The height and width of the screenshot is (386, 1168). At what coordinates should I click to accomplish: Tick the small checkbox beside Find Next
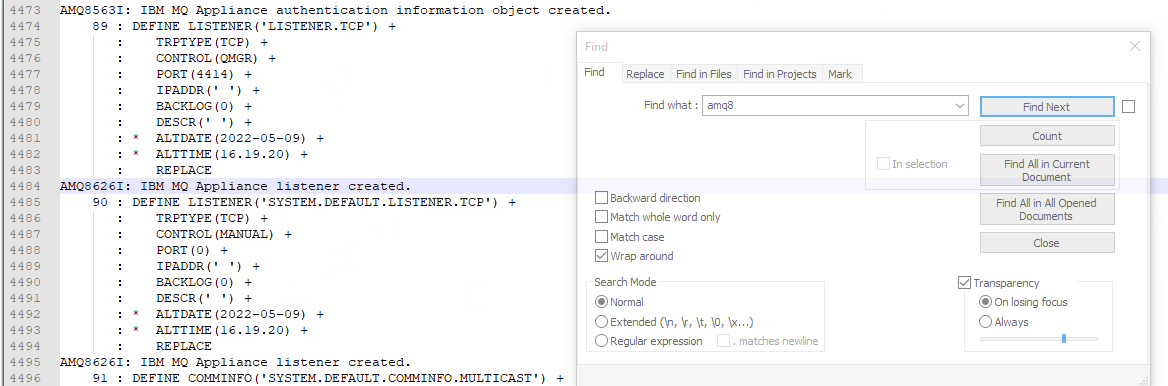point(1128,107)
